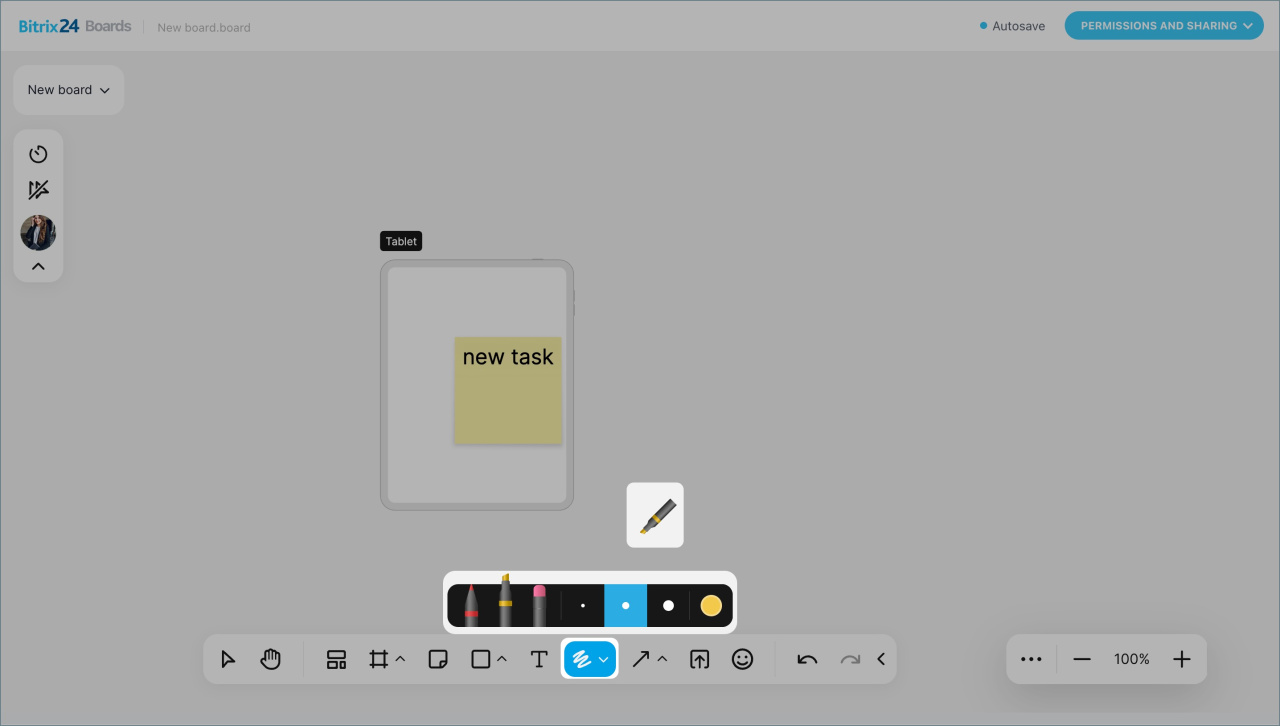Select the largest stroke size dot
The image size is (1280, 726).
click(668, 606)
